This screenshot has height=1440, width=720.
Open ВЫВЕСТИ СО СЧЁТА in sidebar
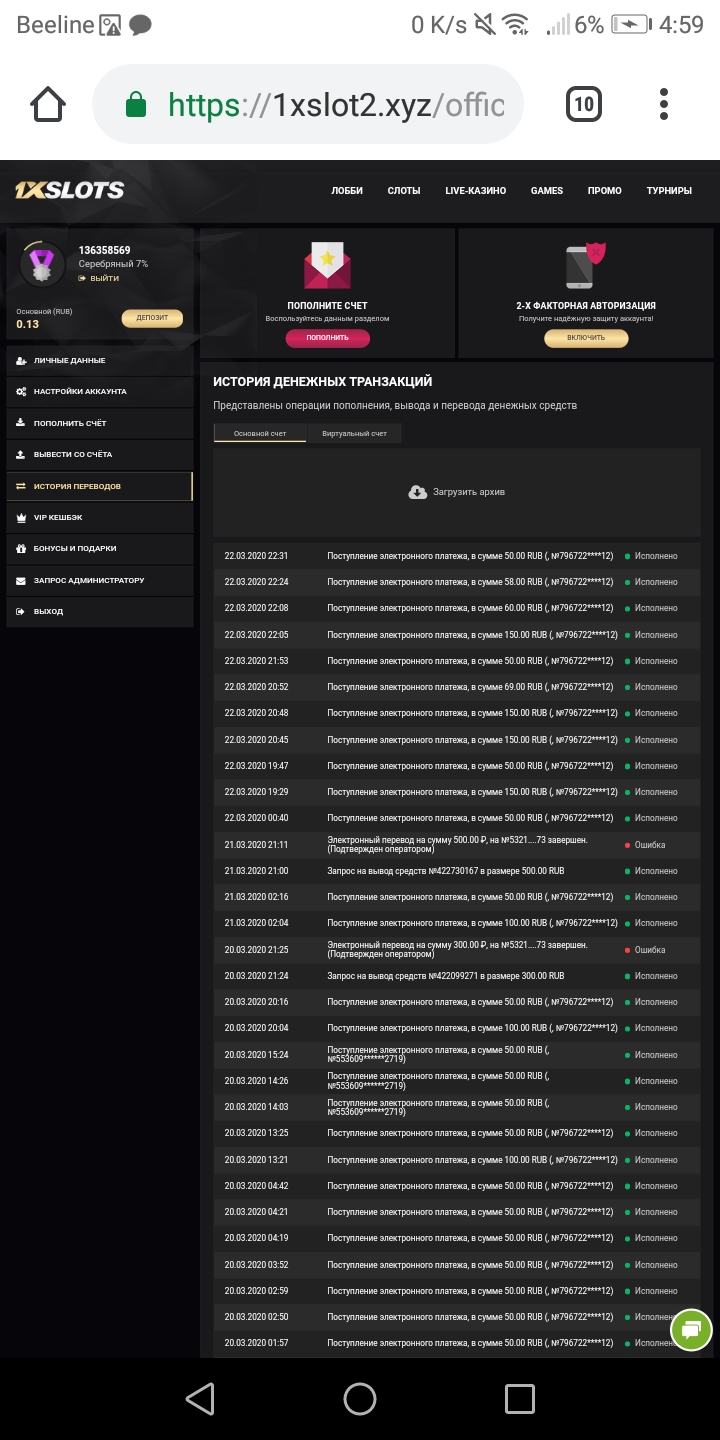[73, 455]
